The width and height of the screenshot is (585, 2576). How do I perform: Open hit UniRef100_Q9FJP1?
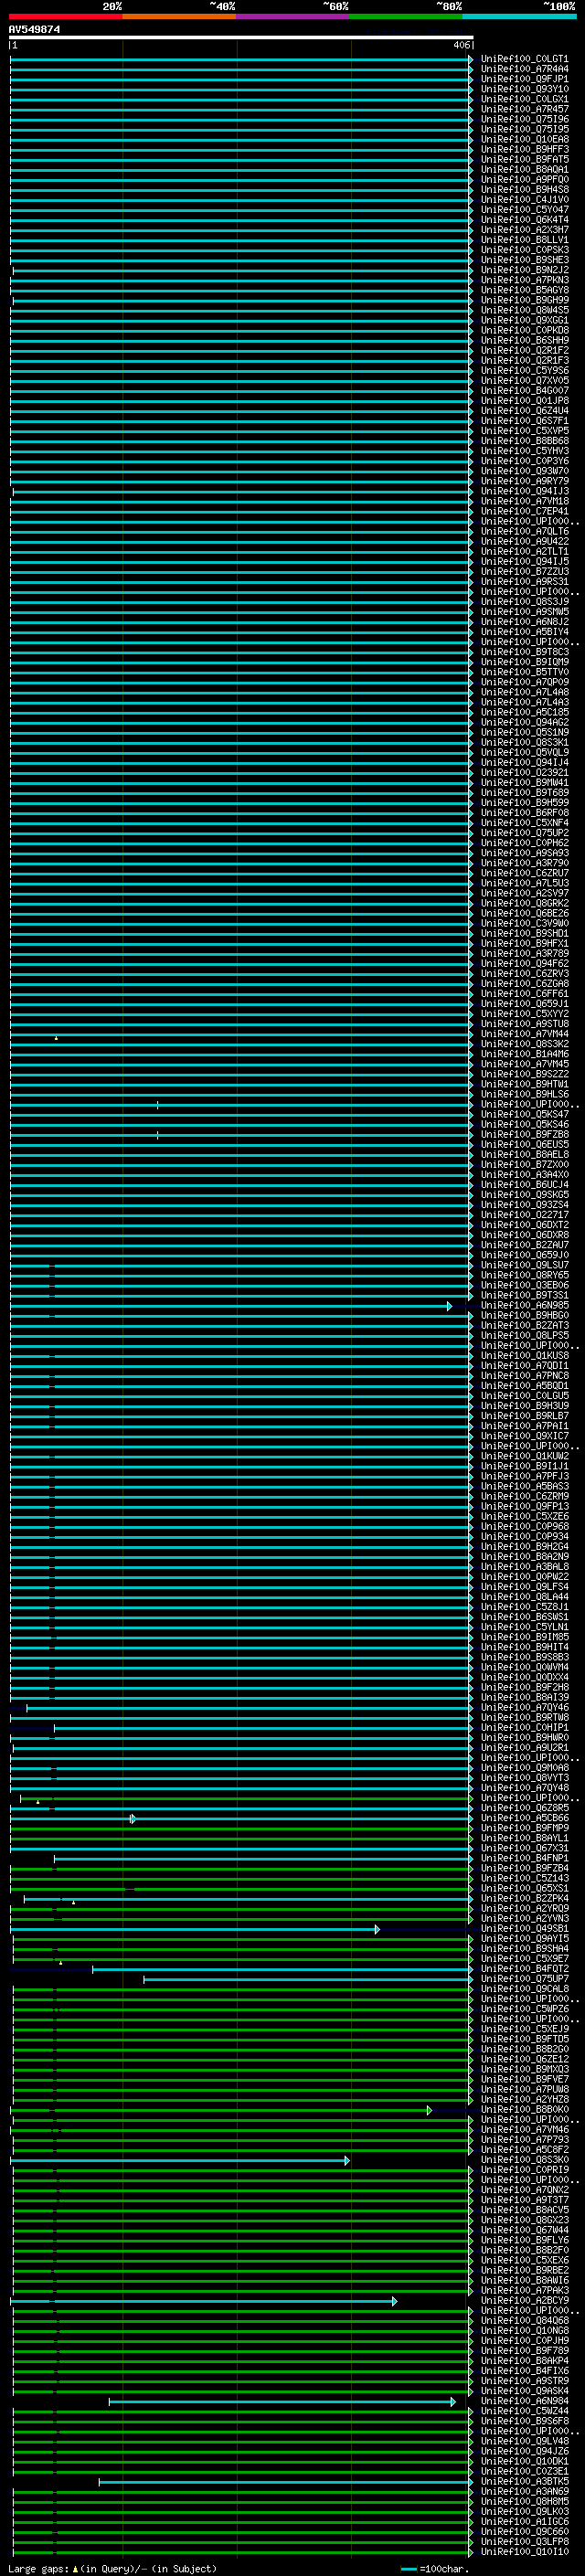click(524, 79)
